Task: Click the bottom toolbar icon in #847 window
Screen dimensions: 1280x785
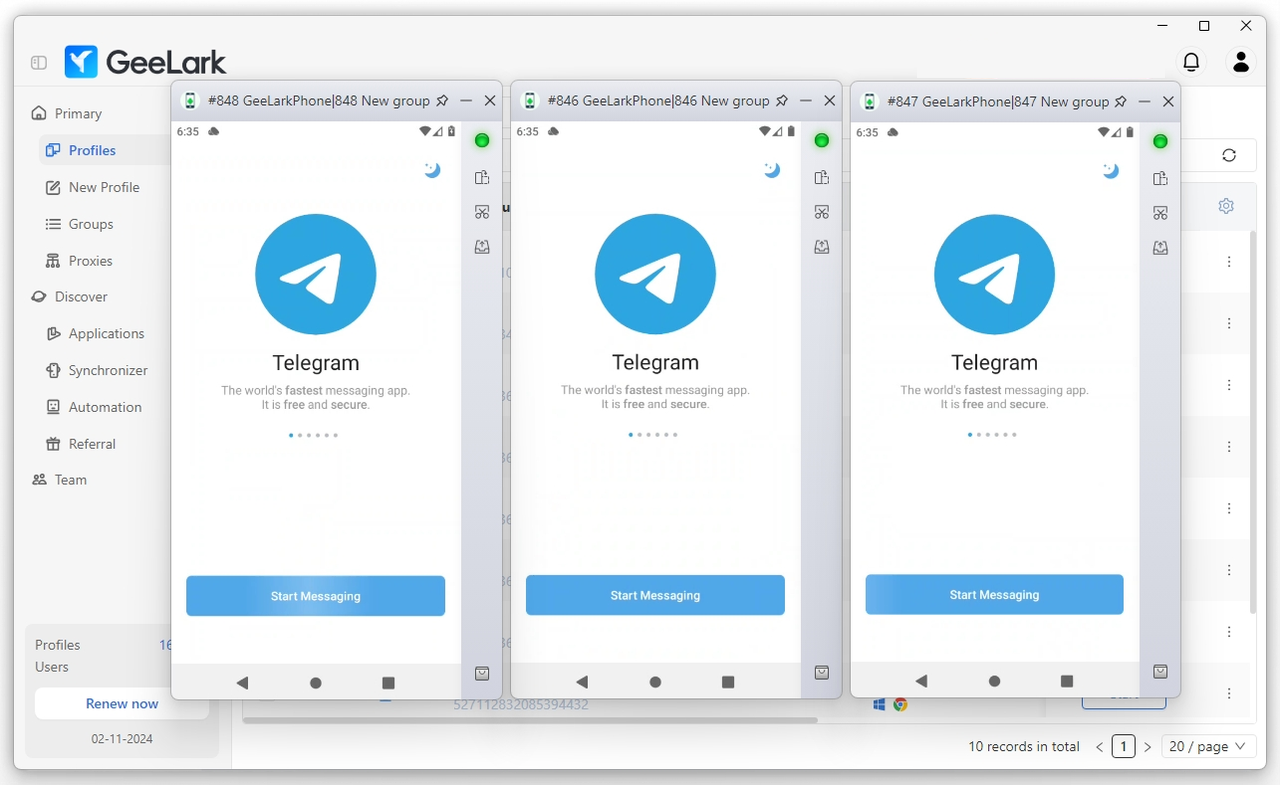Action: coord(1160,672)
